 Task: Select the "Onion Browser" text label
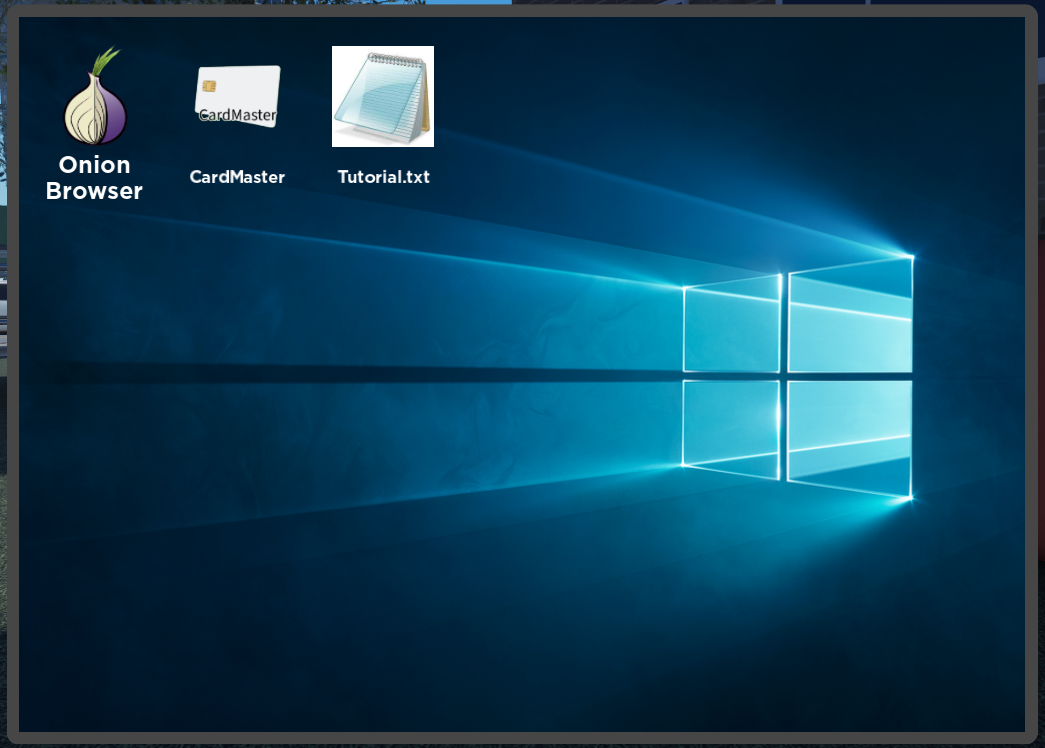pyautogui.click(x=94, y=178)
